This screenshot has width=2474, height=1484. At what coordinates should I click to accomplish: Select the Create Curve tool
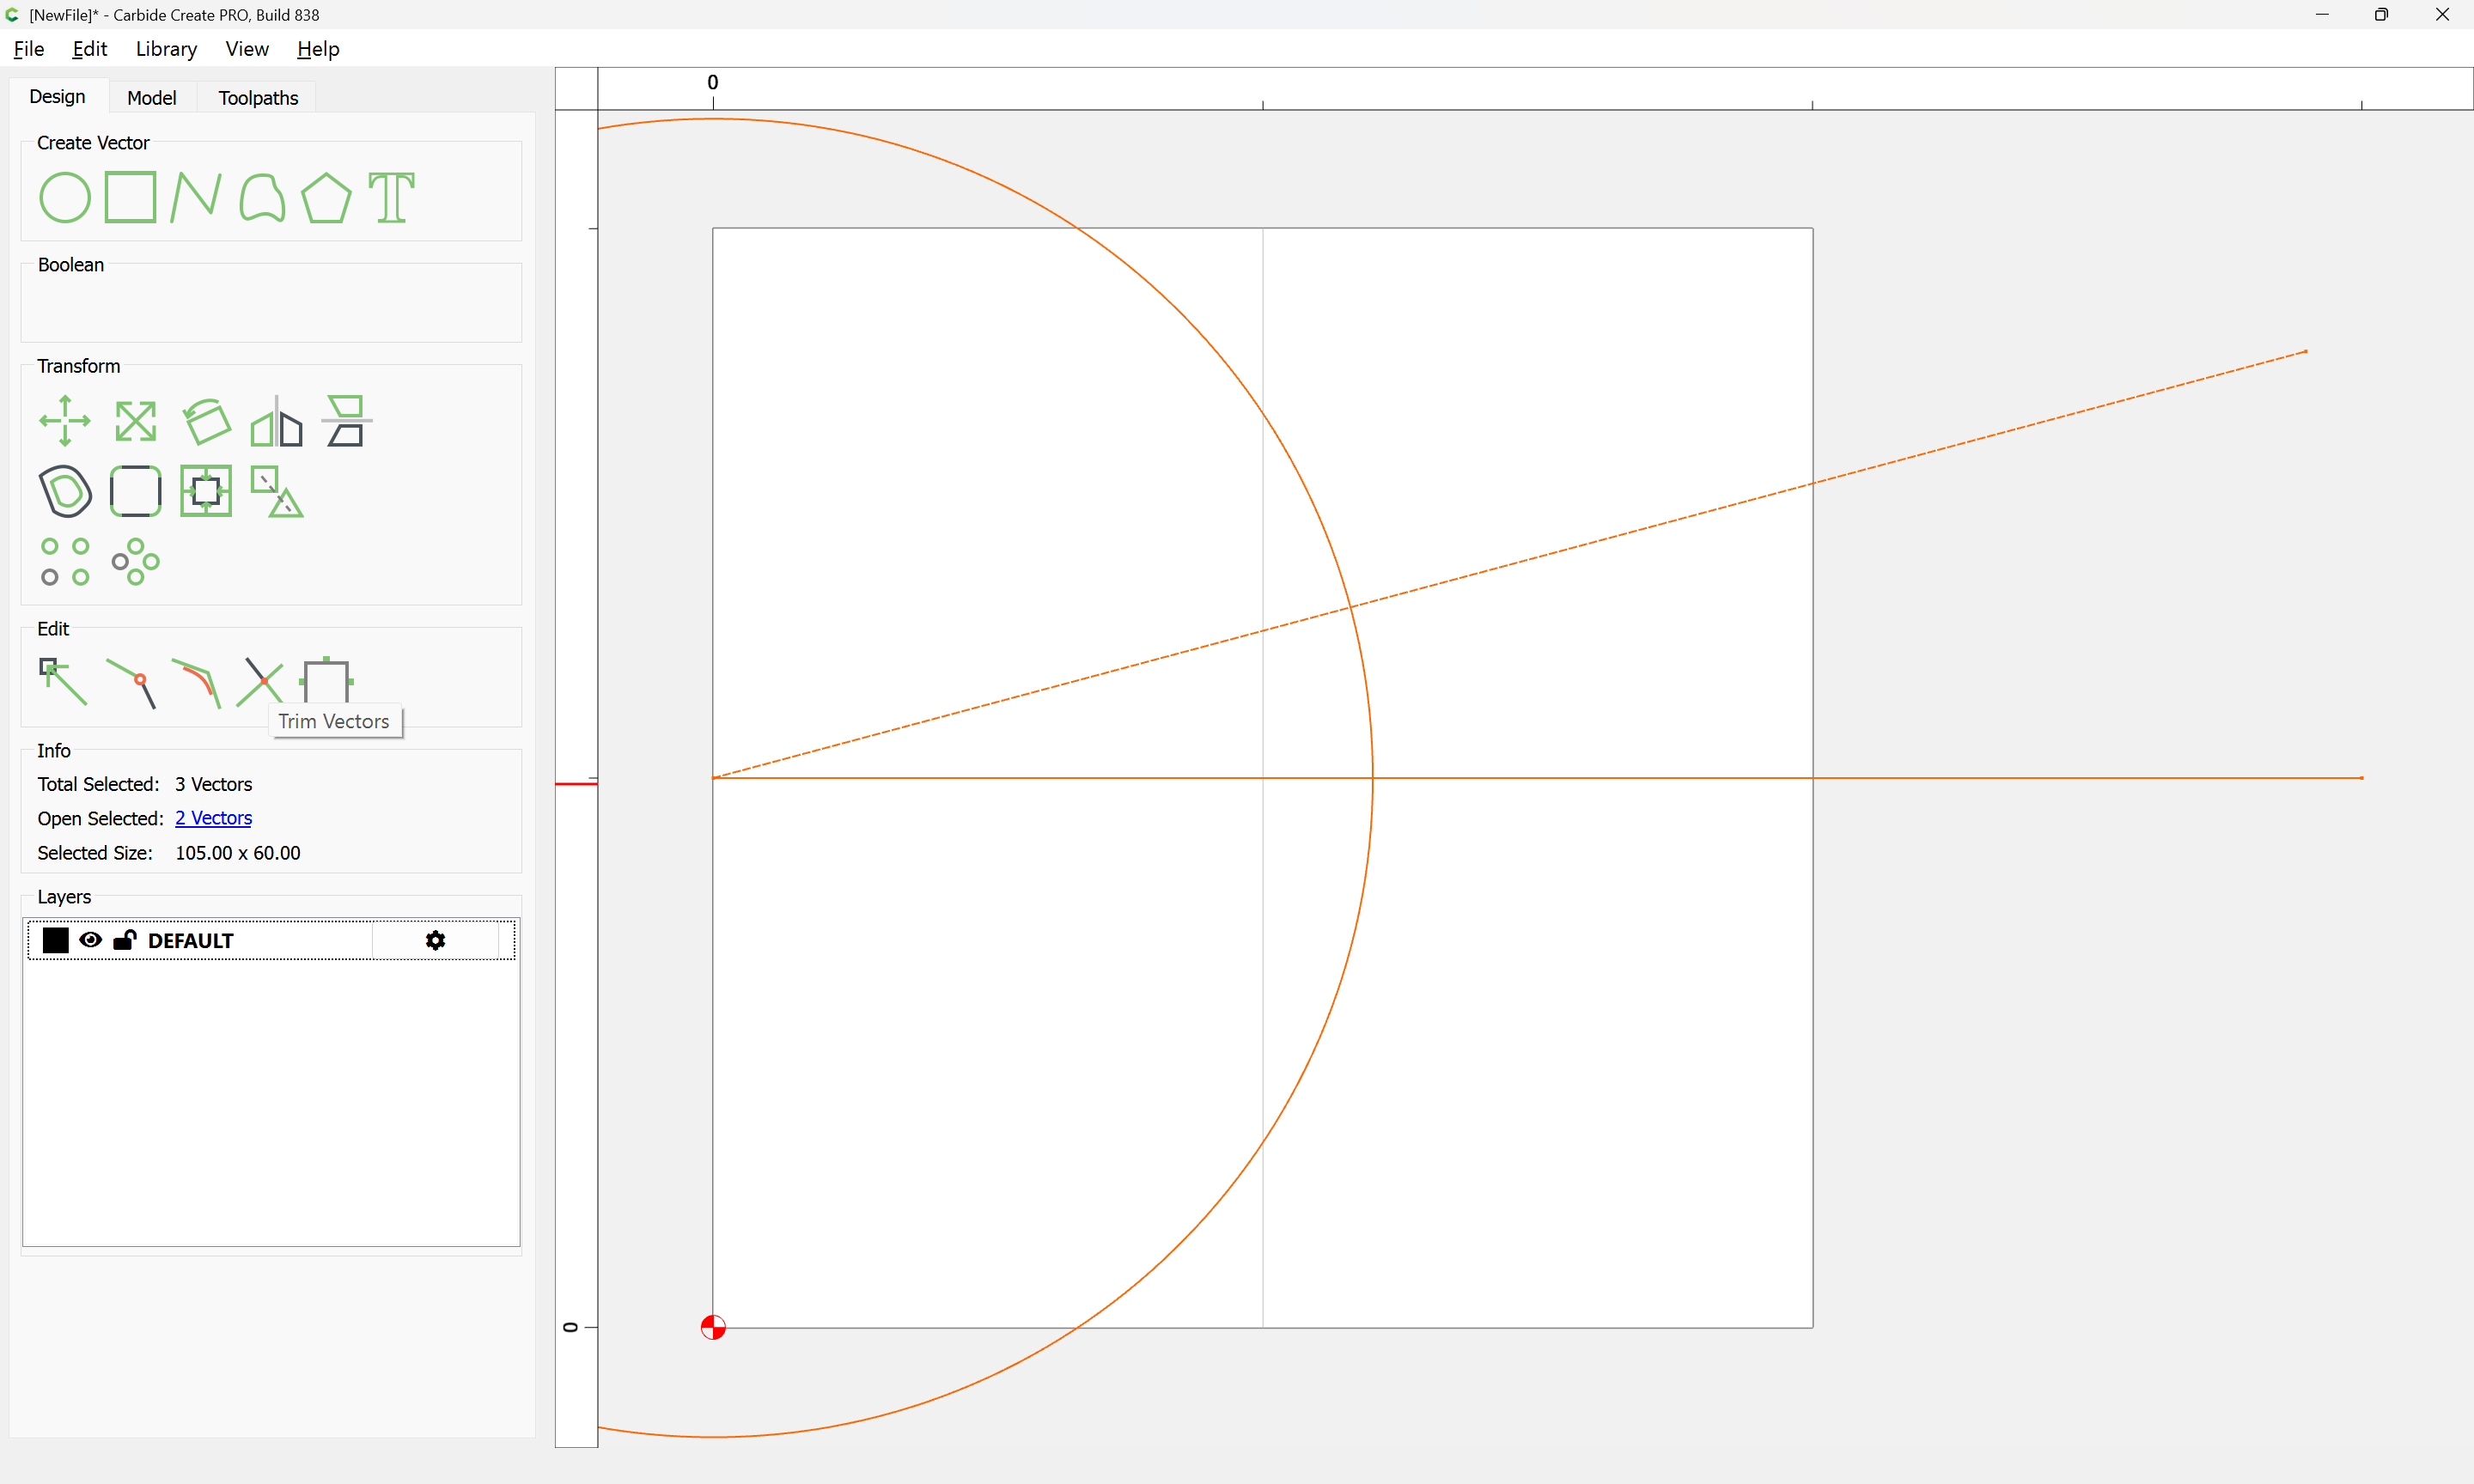[x=262, y=197]
